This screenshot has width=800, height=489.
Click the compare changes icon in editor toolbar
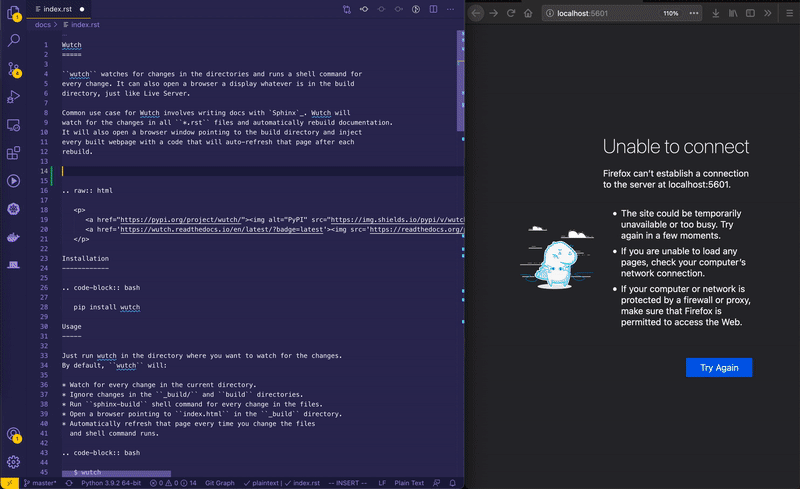click(347, 9)
